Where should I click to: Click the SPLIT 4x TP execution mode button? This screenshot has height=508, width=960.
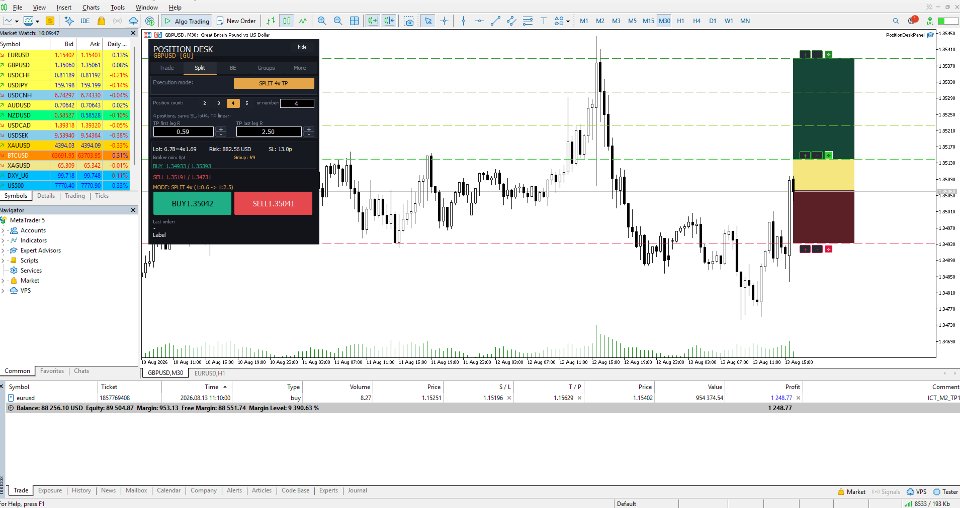coord(274,83)
